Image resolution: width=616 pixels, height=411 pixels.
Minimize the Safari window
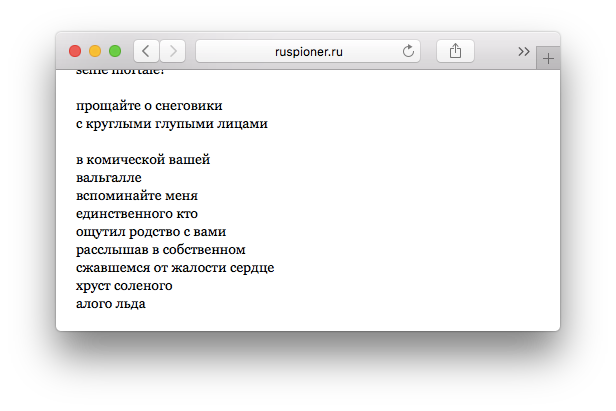[95, 51]
